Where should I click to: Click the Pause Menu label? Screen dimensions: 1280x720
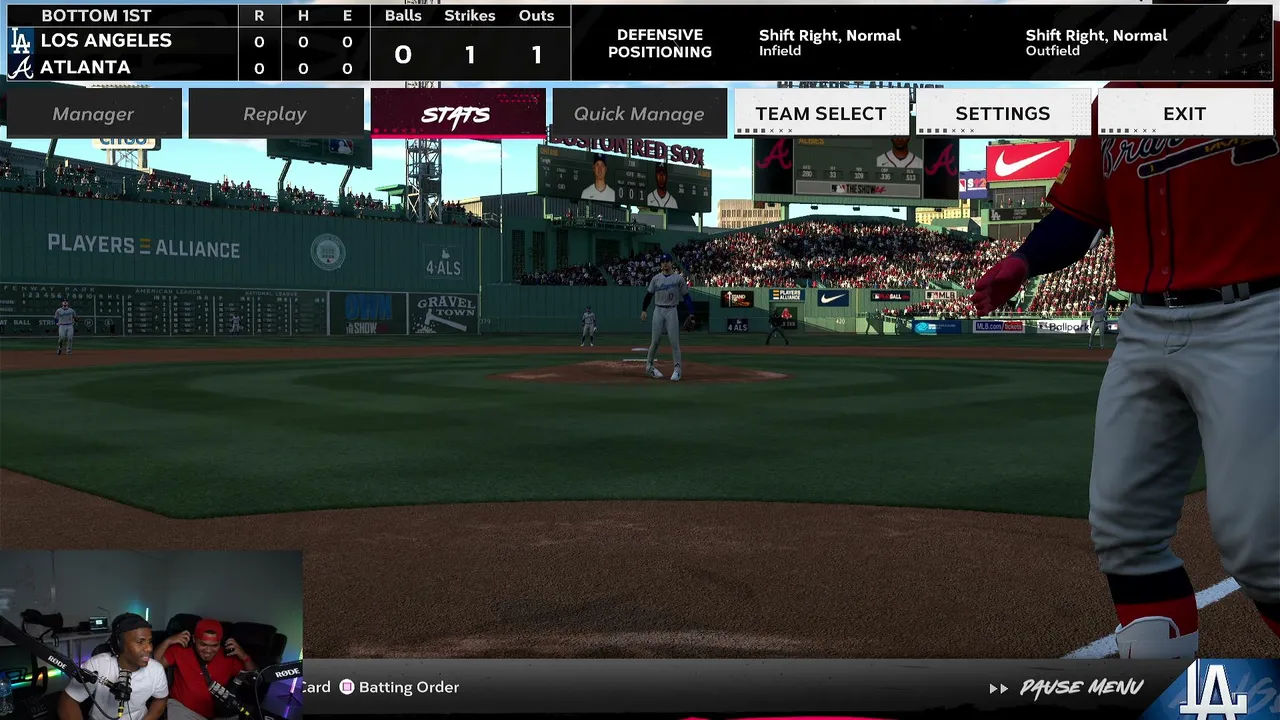coord(1081,688)
